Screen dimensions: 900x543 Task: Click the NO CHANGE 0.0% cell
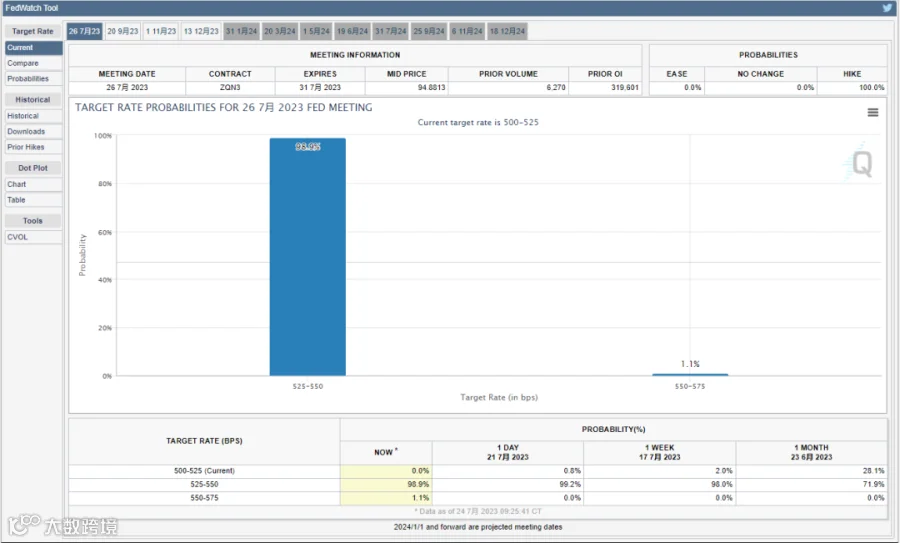[761, 87]
